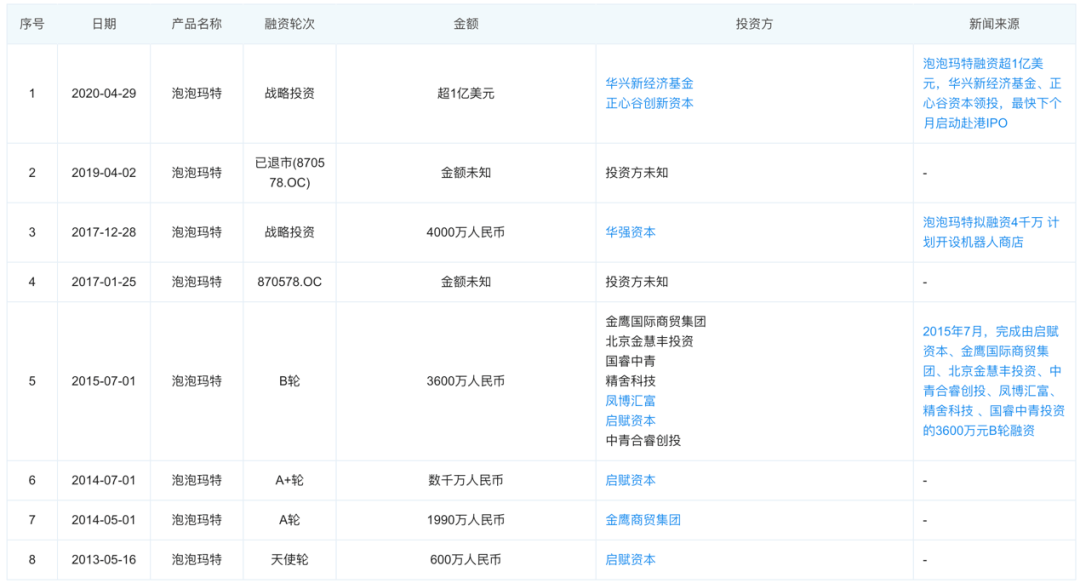The width and height of the screenshot is (1080, 583).
Task: Click the 金额 column header
Action: coord(467,23)
